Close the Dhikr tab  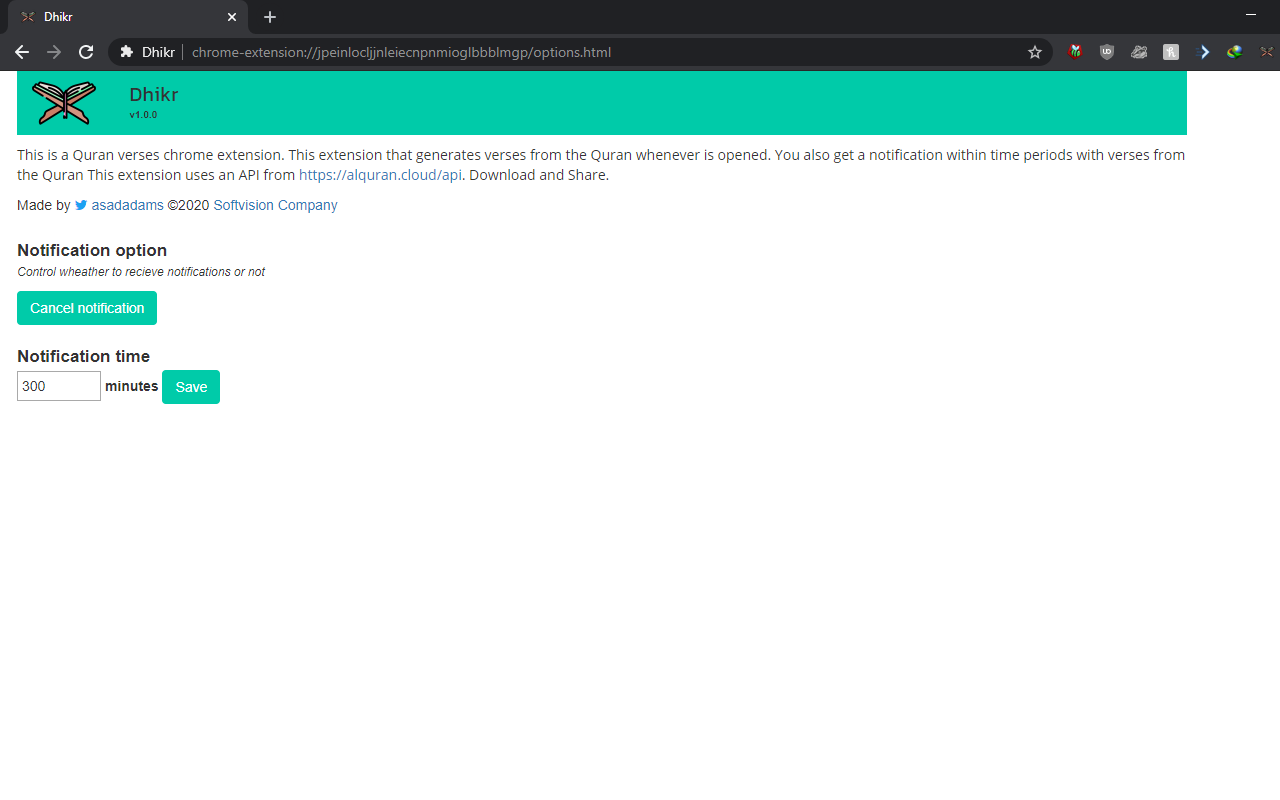232,17
